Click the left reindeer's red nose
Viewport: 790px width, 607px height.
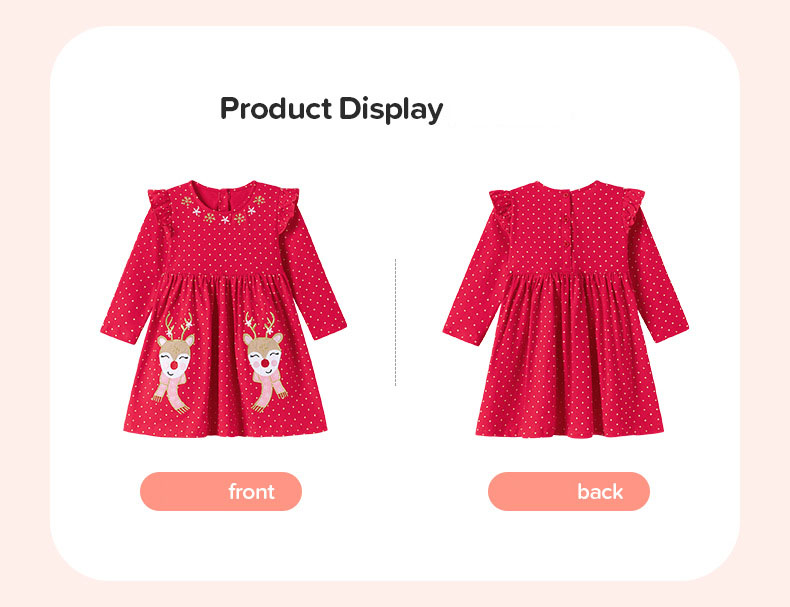(x=174, y=364)
